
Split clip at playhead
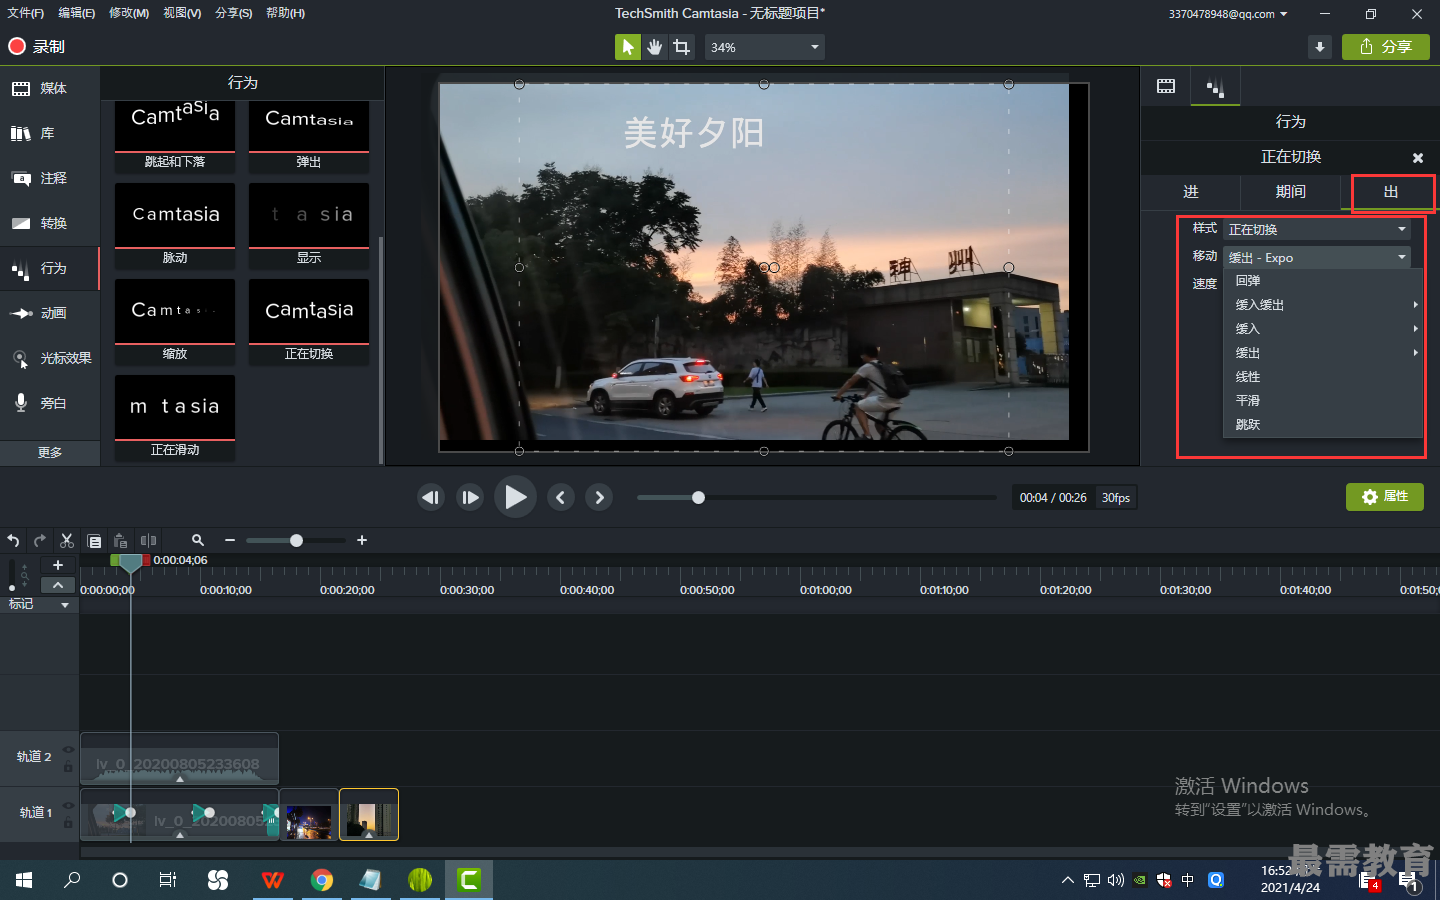pos(148,541)
